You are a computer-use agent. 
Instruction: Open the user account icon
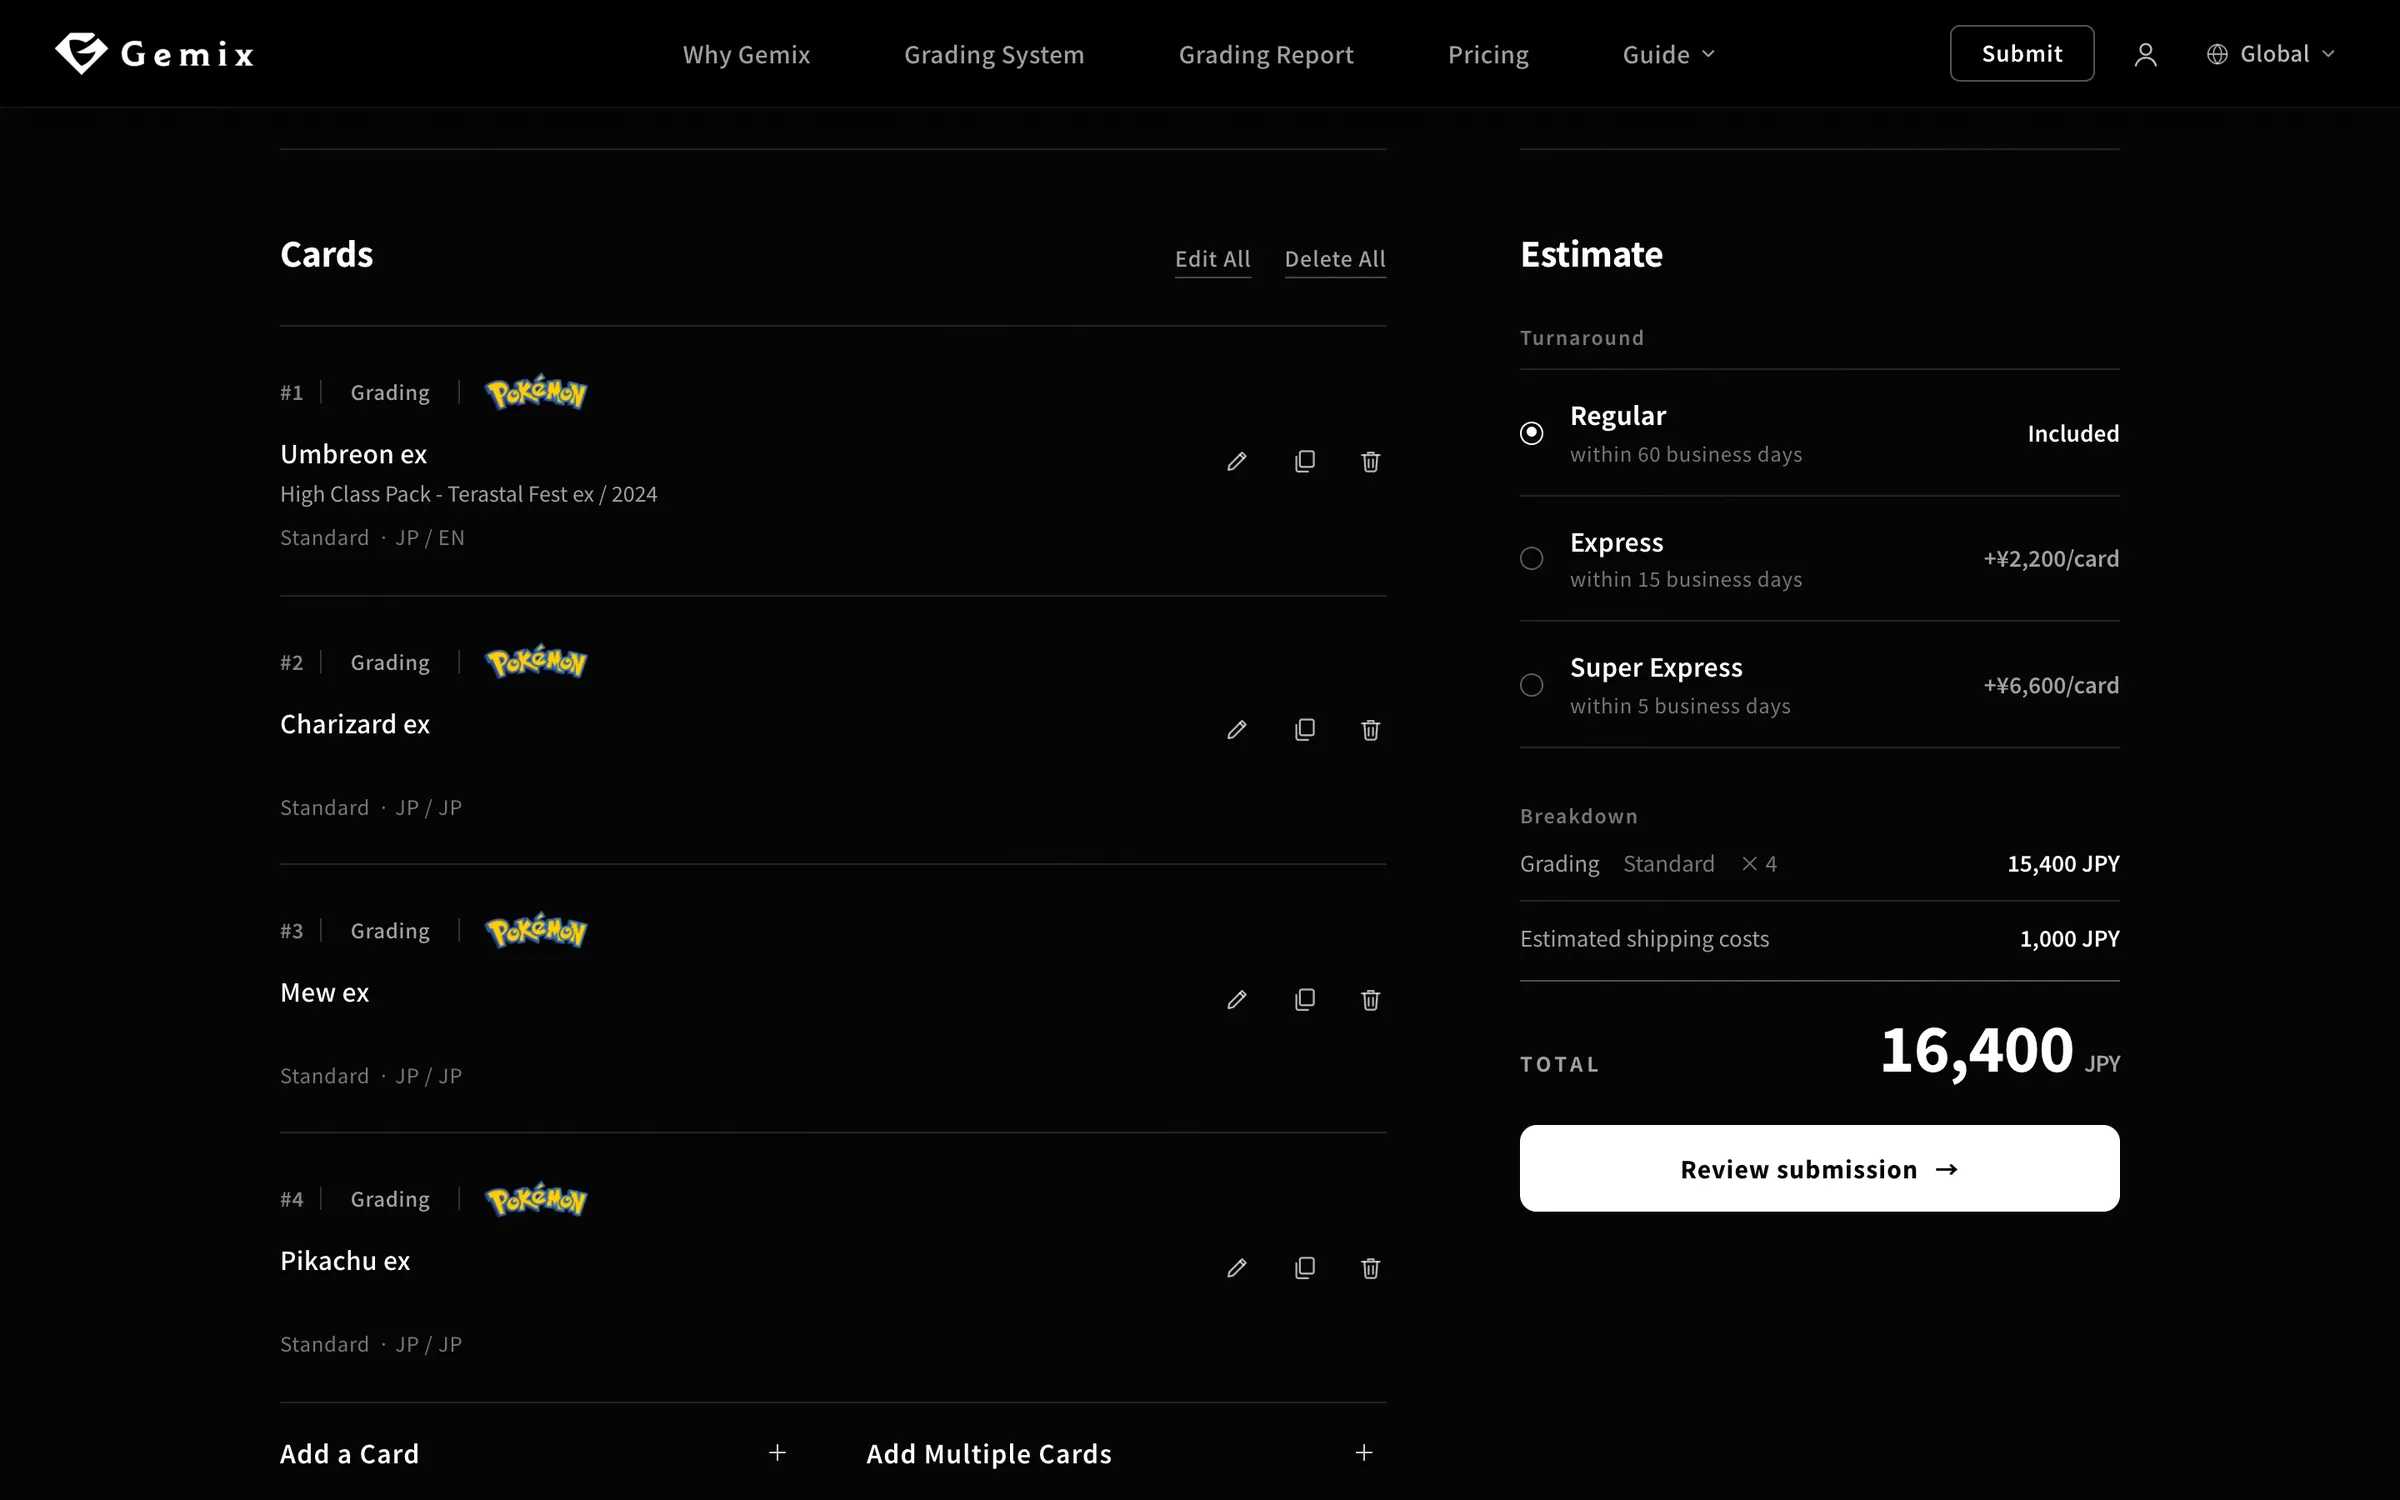click(2145, 54)
